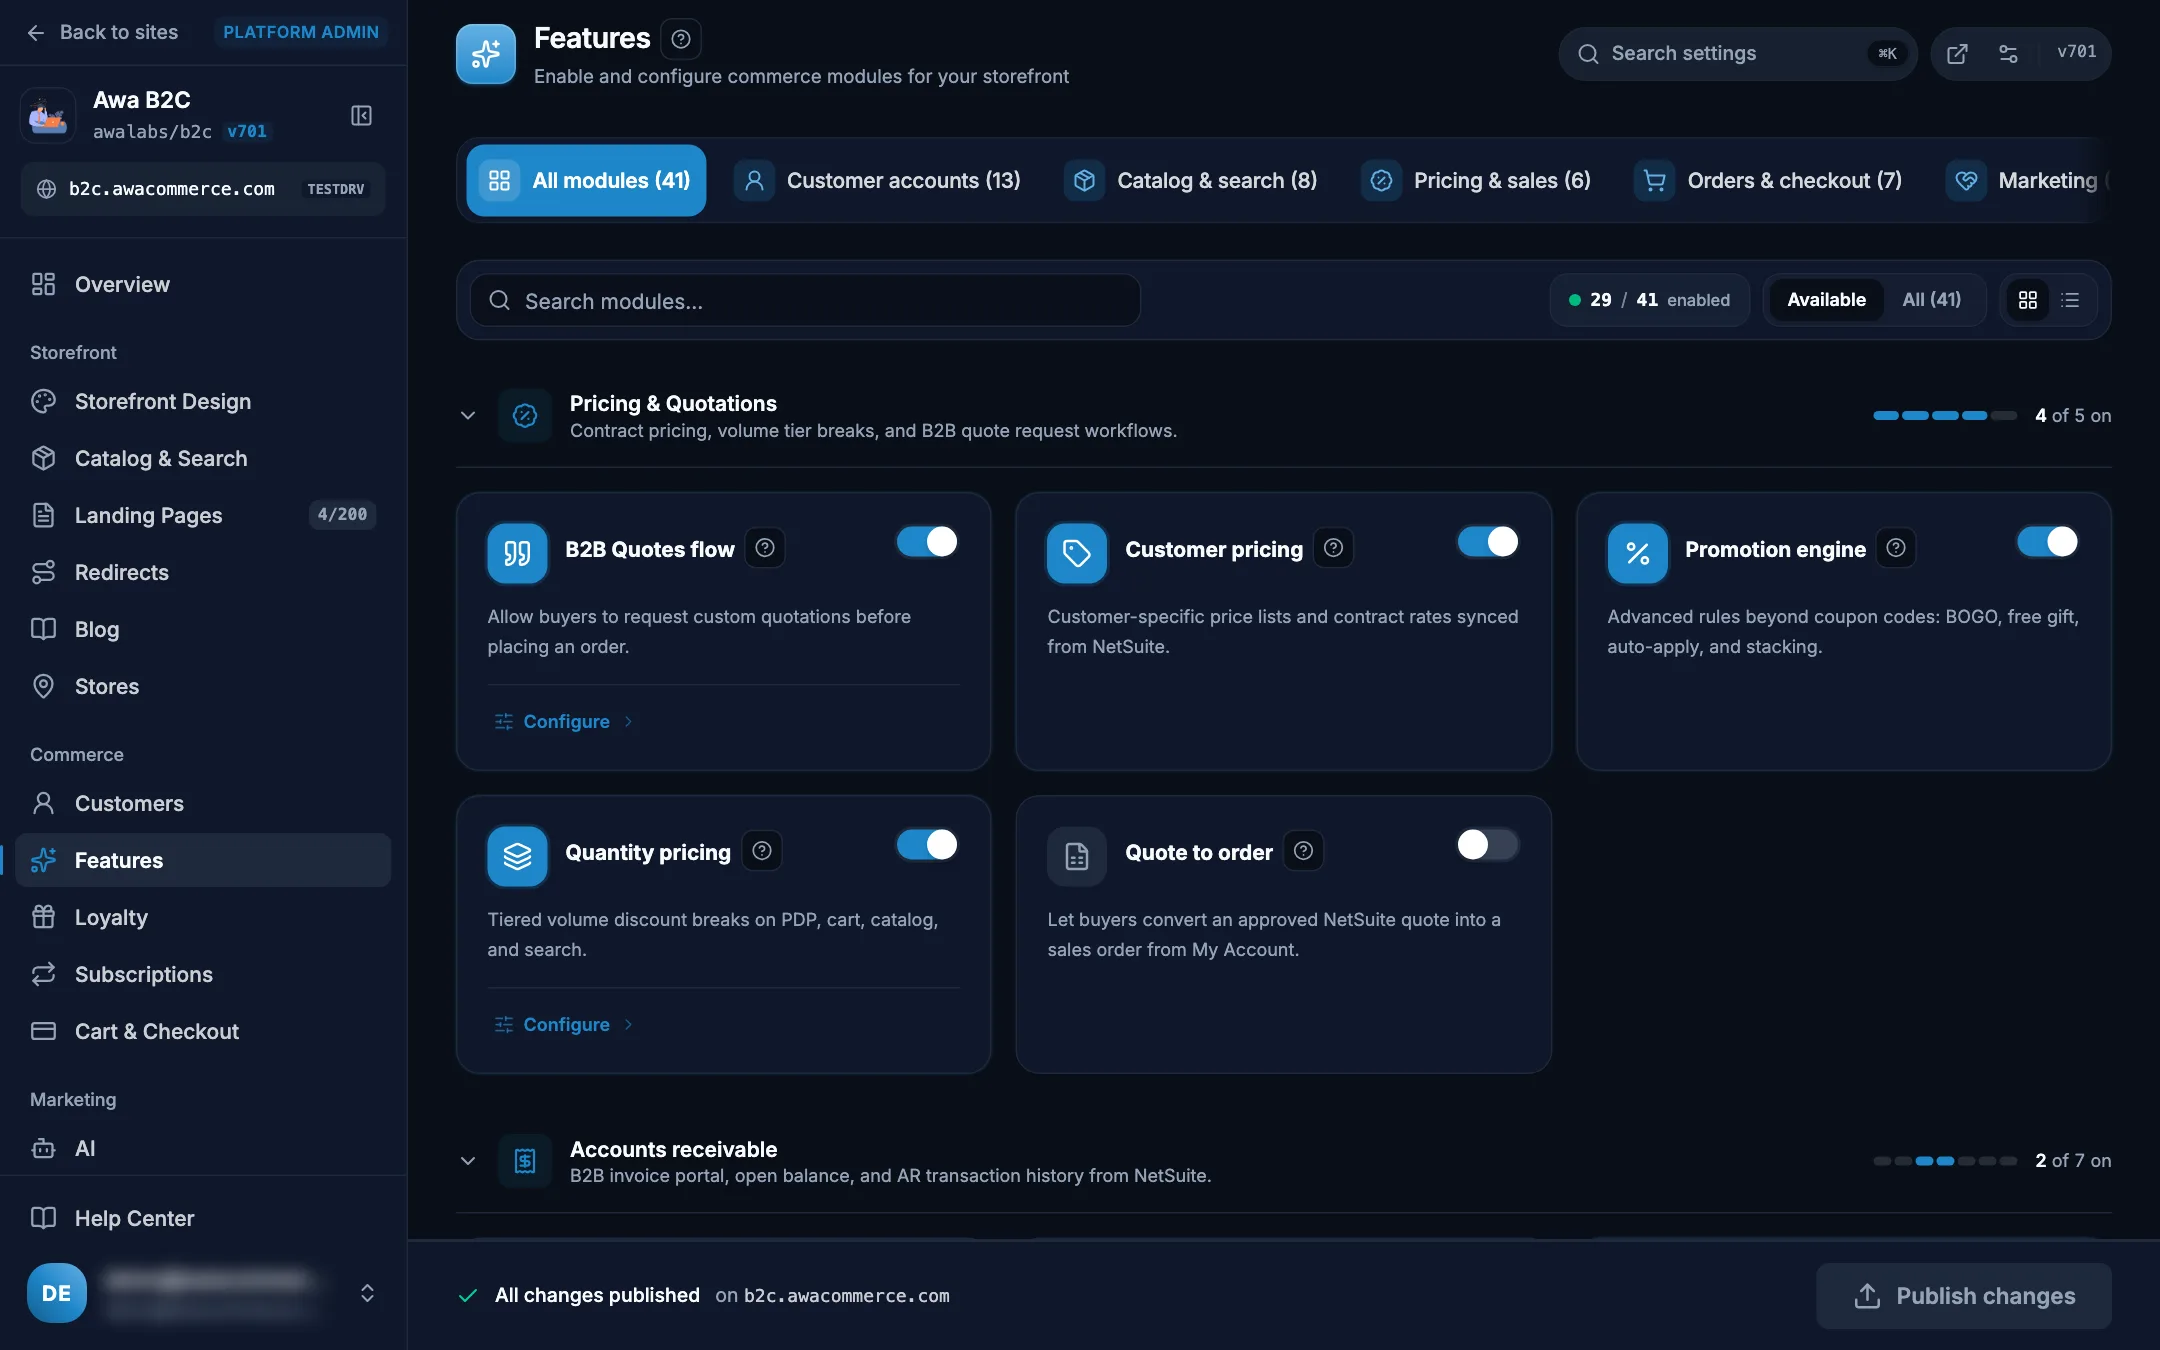The width and height of the screenshot is (2160, 1350).
Task: Open the user account switcher chevrons
Action: (x=367, y=1293)
